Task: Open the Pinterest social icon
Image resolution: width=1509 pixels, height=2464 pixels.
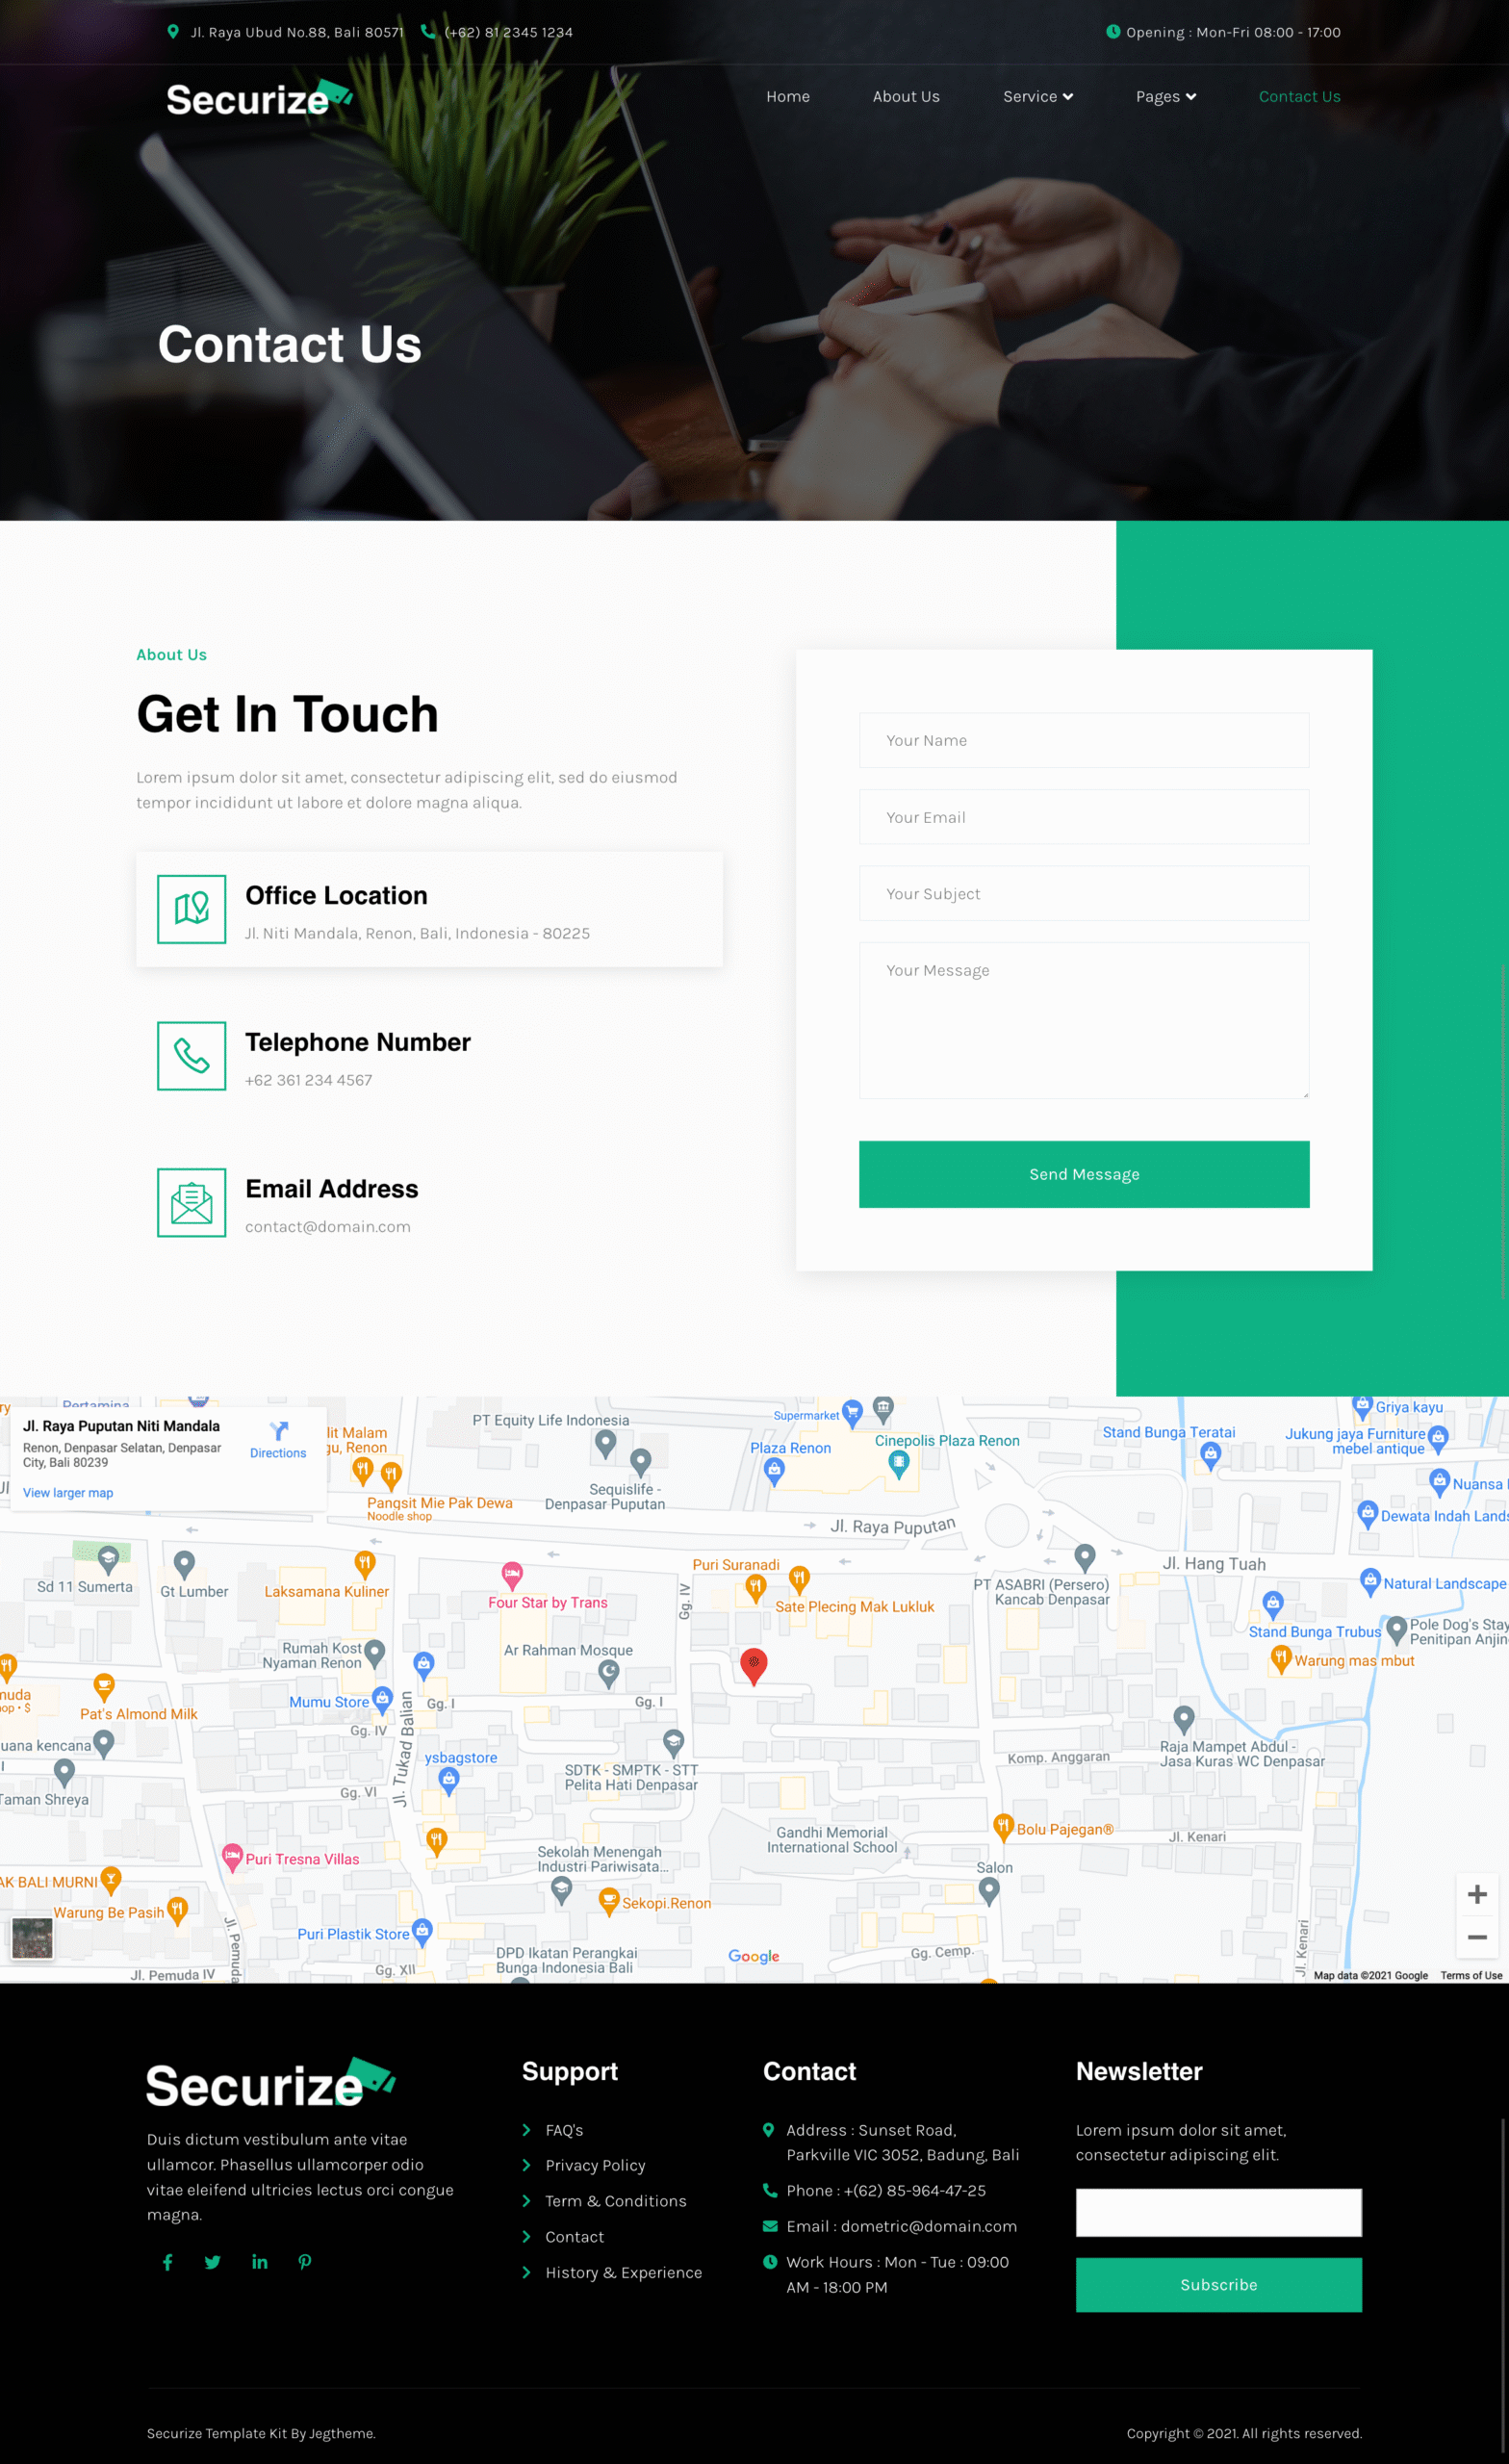Action: [x=305, y=2262]
